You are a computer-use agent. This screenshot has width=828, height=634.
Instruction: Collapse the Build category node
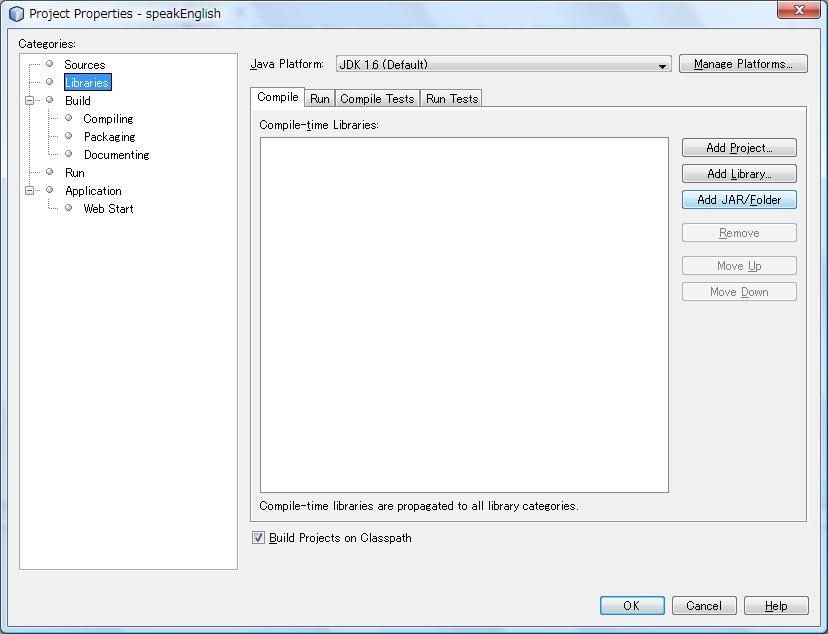(x=30, y=100)
